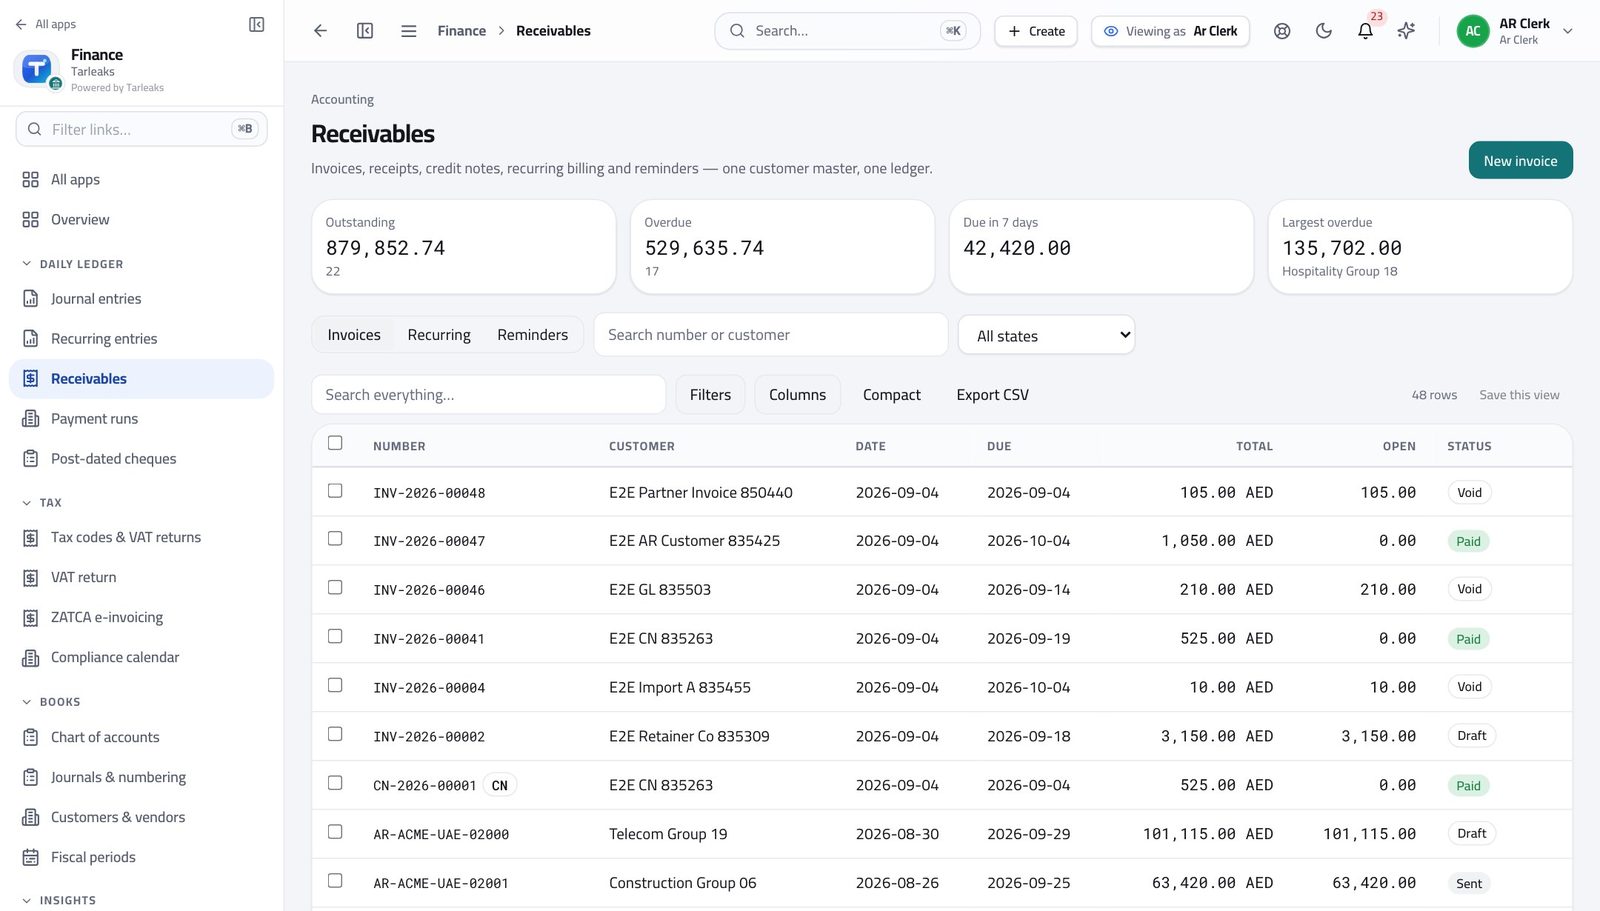Open the Filters button

(710, 395)
